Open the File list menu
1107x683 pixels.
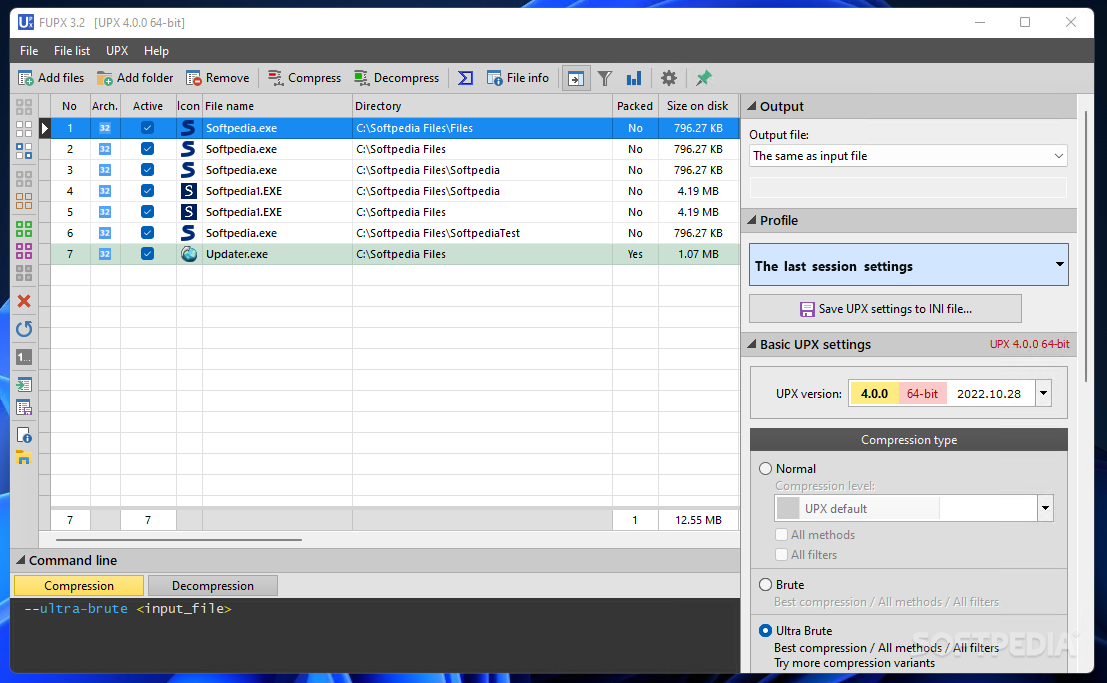[72, 51]
